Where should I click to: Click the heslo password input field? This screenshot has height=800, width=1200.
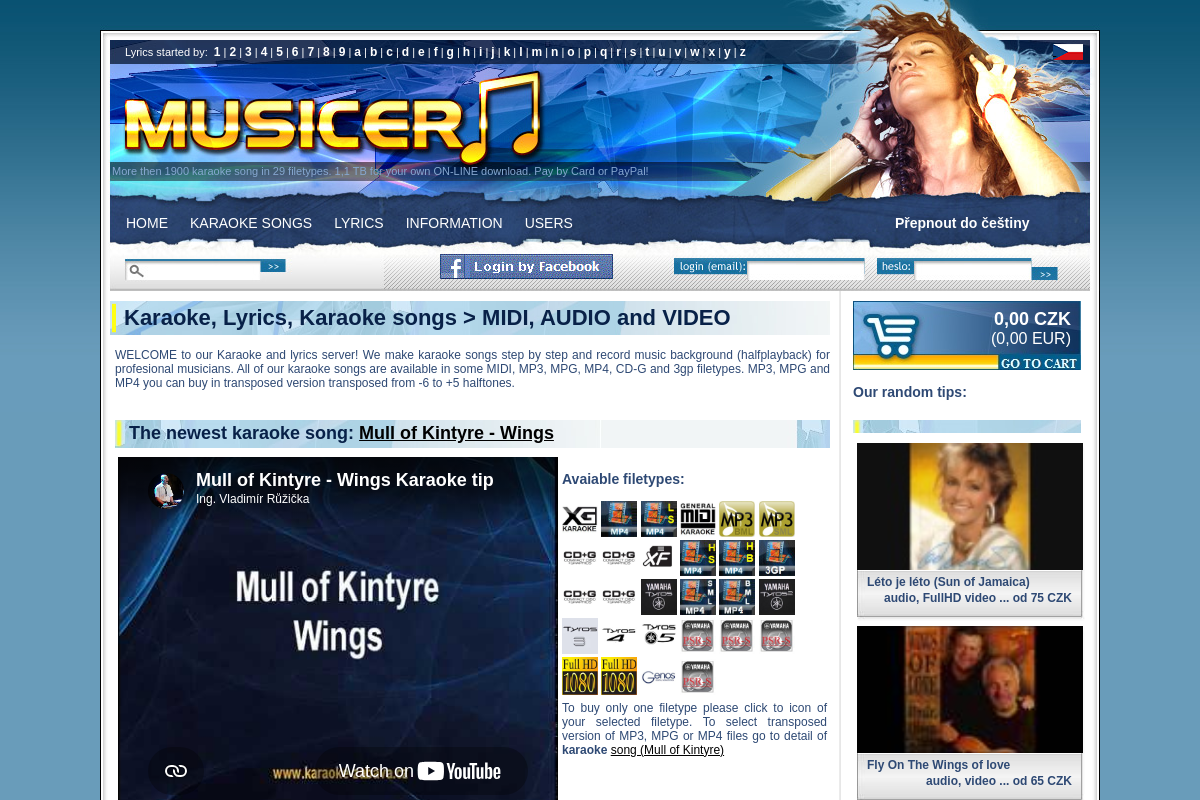pos(973,270)
